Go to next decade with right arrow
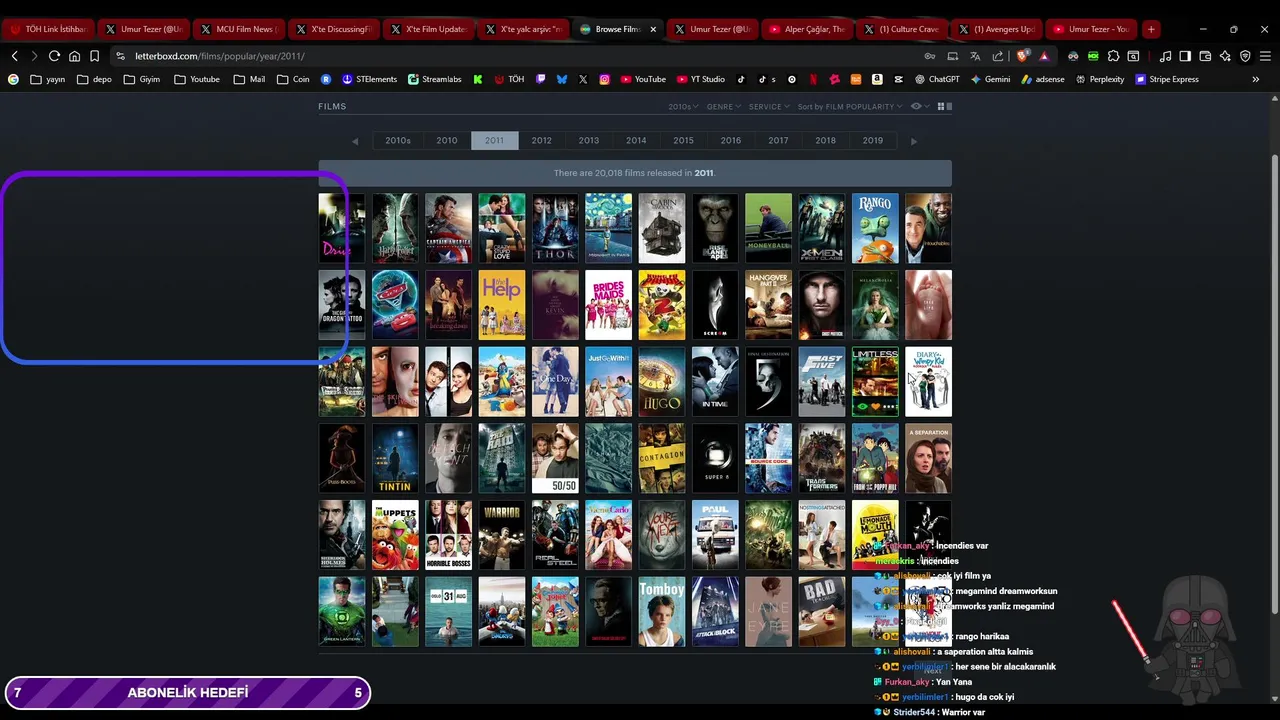This screenshot has width=1280, height=720. (x=913, y=141)
